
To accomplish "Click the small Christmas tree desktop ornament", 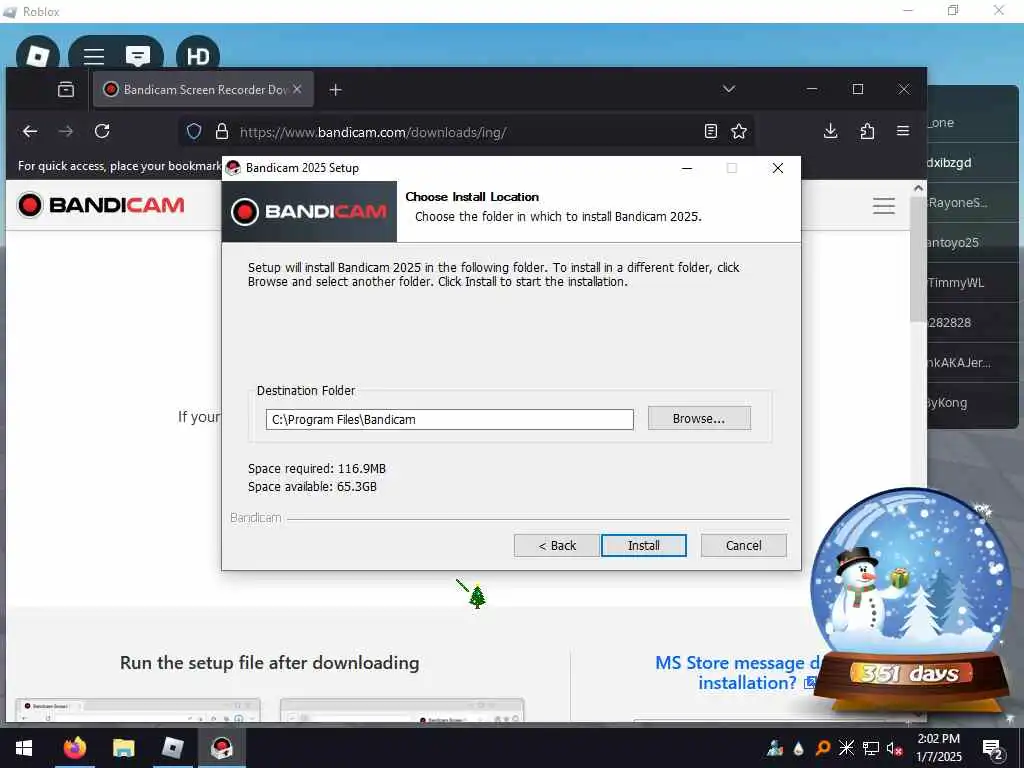I will [x=477, y=596].
